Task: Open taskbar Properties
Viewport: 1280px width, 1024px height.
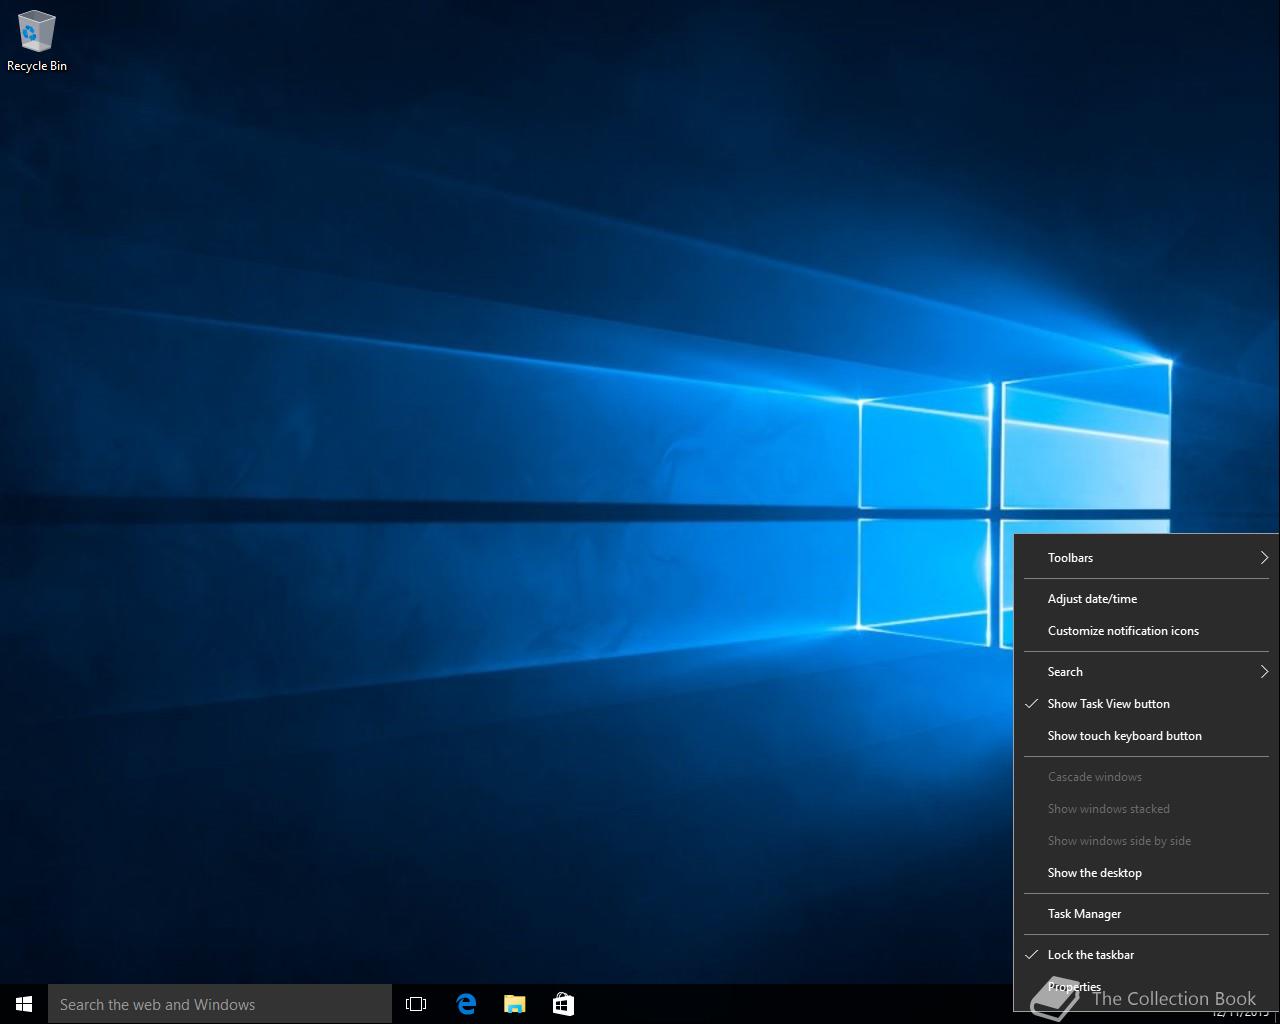Action: click(1146, 987)
